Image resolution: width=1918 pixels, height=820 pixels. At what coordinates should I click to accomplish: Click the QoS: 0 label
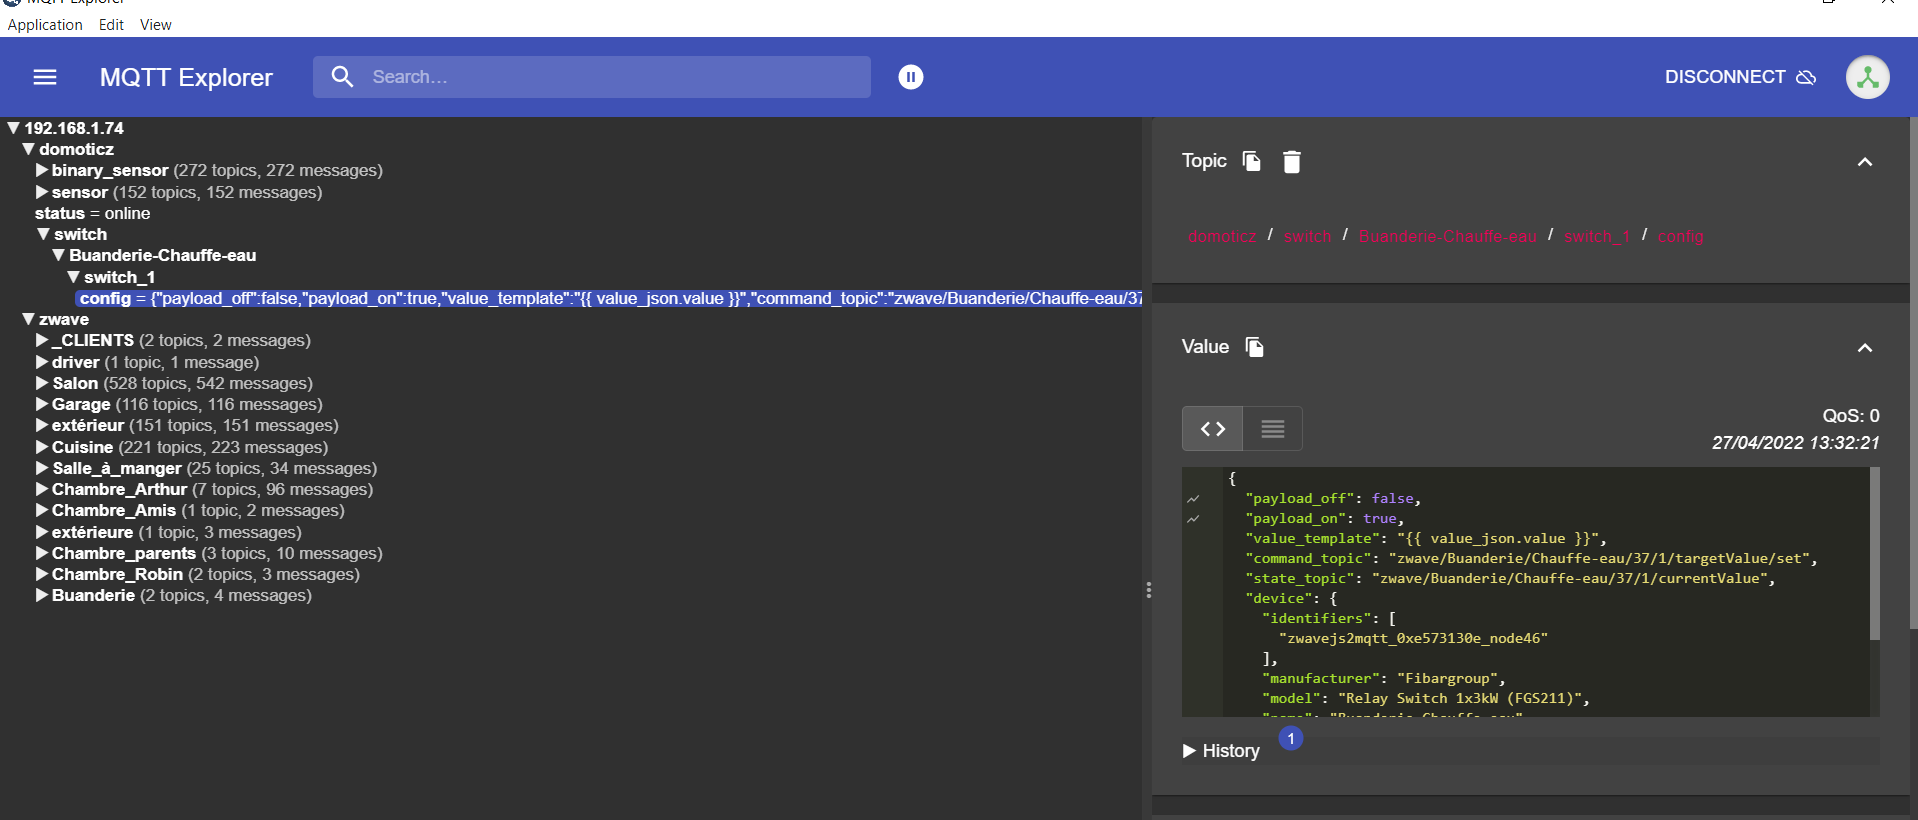[1850, 416]
